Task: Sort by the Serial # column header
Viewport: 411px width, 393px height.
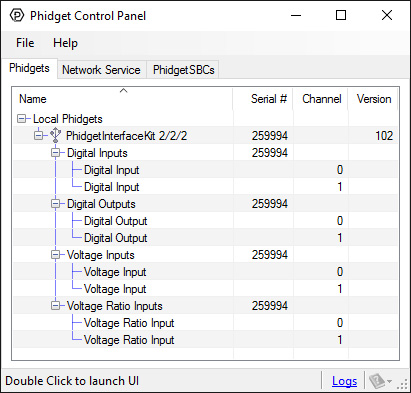Action: pyautogui.click(x=263, y=99)
